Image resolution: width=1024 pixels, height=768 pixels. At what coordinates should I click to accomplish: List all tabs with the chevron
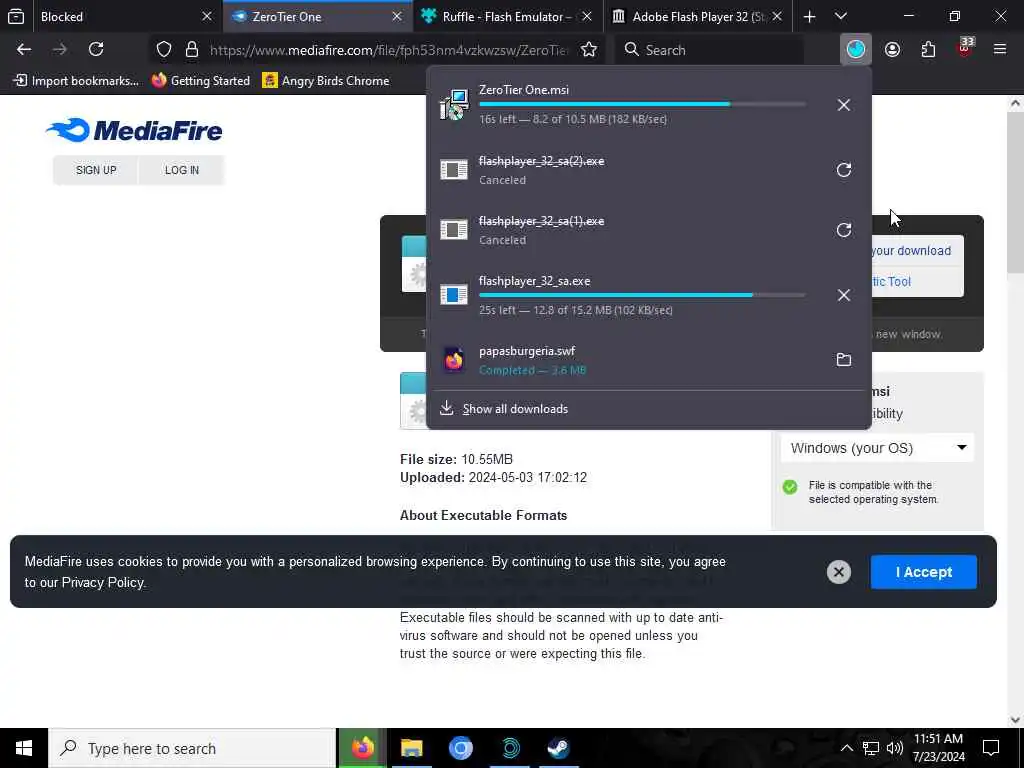click(x=841, y=17)
